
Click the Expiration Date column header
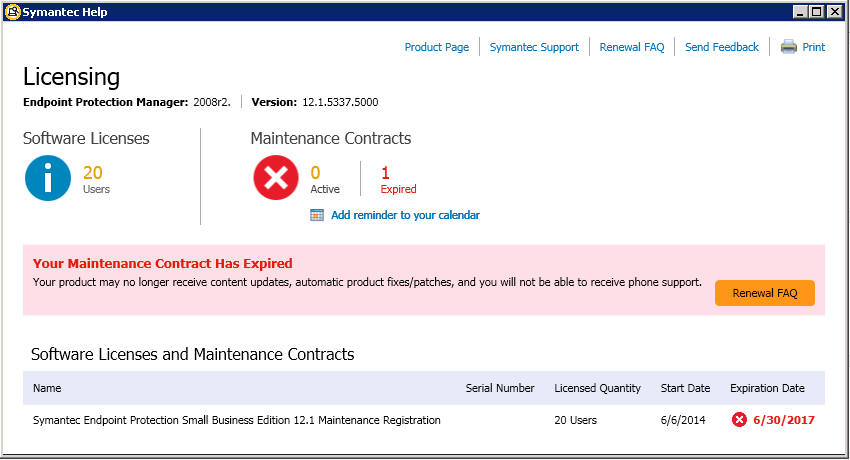coord(767,388)
